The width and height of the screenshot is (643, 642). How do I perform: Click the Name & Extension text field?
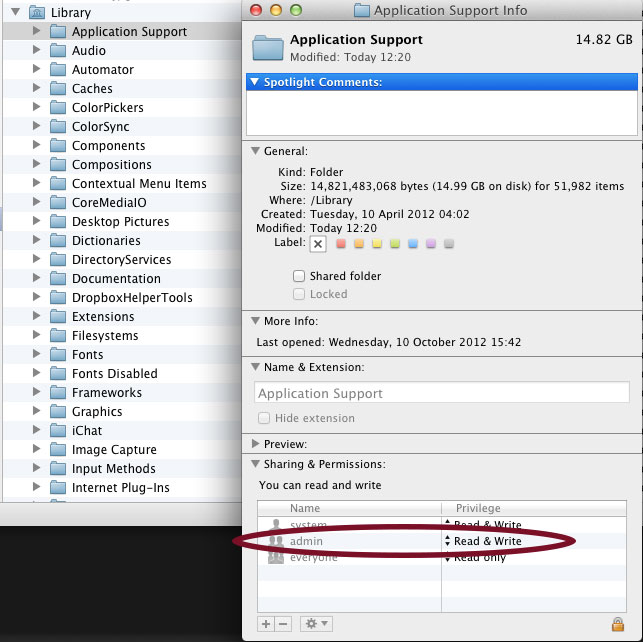click(442, 393)
